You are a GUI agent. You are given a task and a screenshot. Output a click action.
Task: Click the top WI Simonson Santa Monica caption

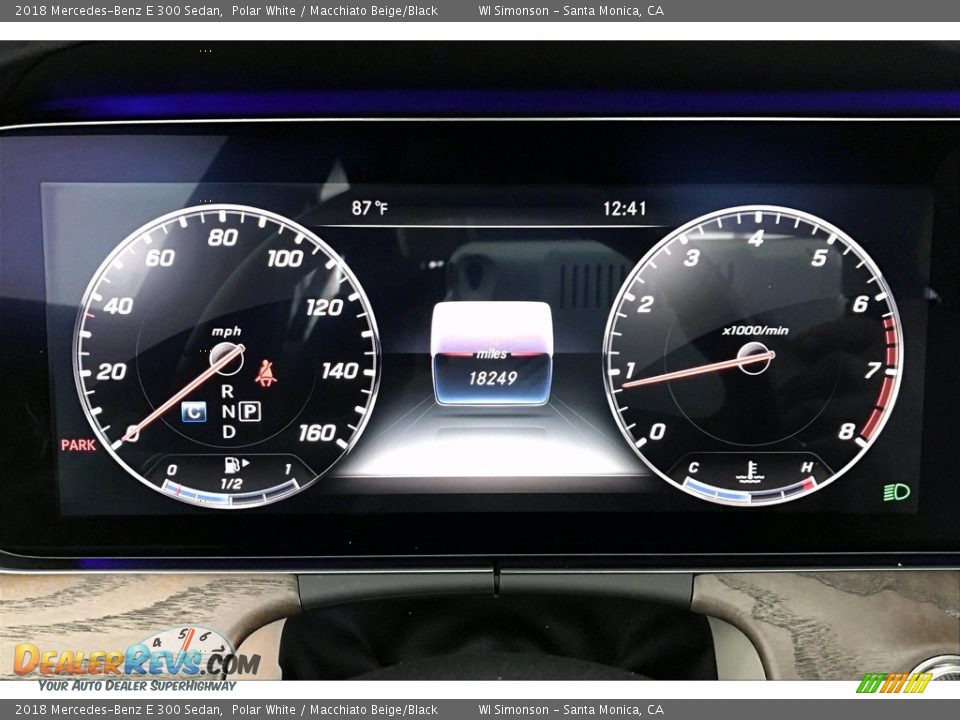click(571, 10)
